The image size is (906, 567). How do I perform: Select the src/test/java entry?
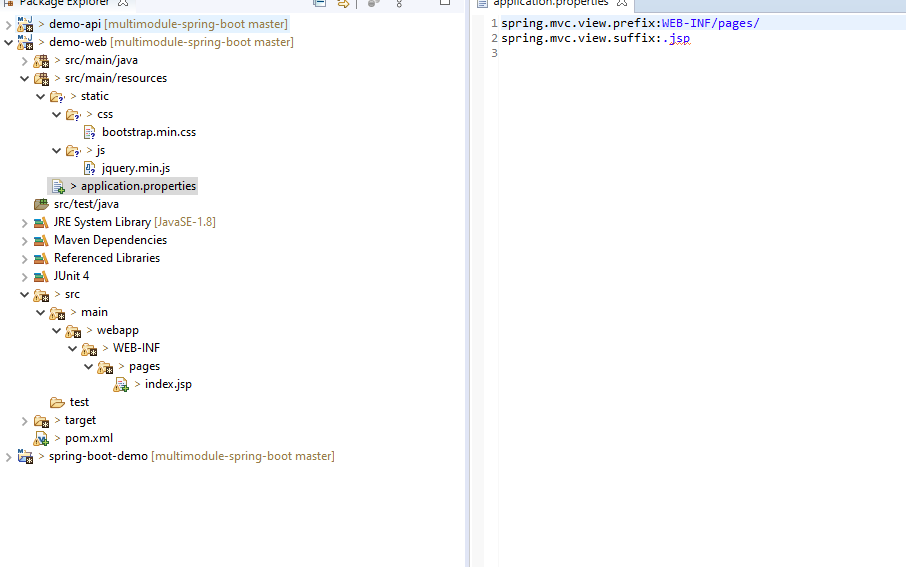[x=86, y=204]
